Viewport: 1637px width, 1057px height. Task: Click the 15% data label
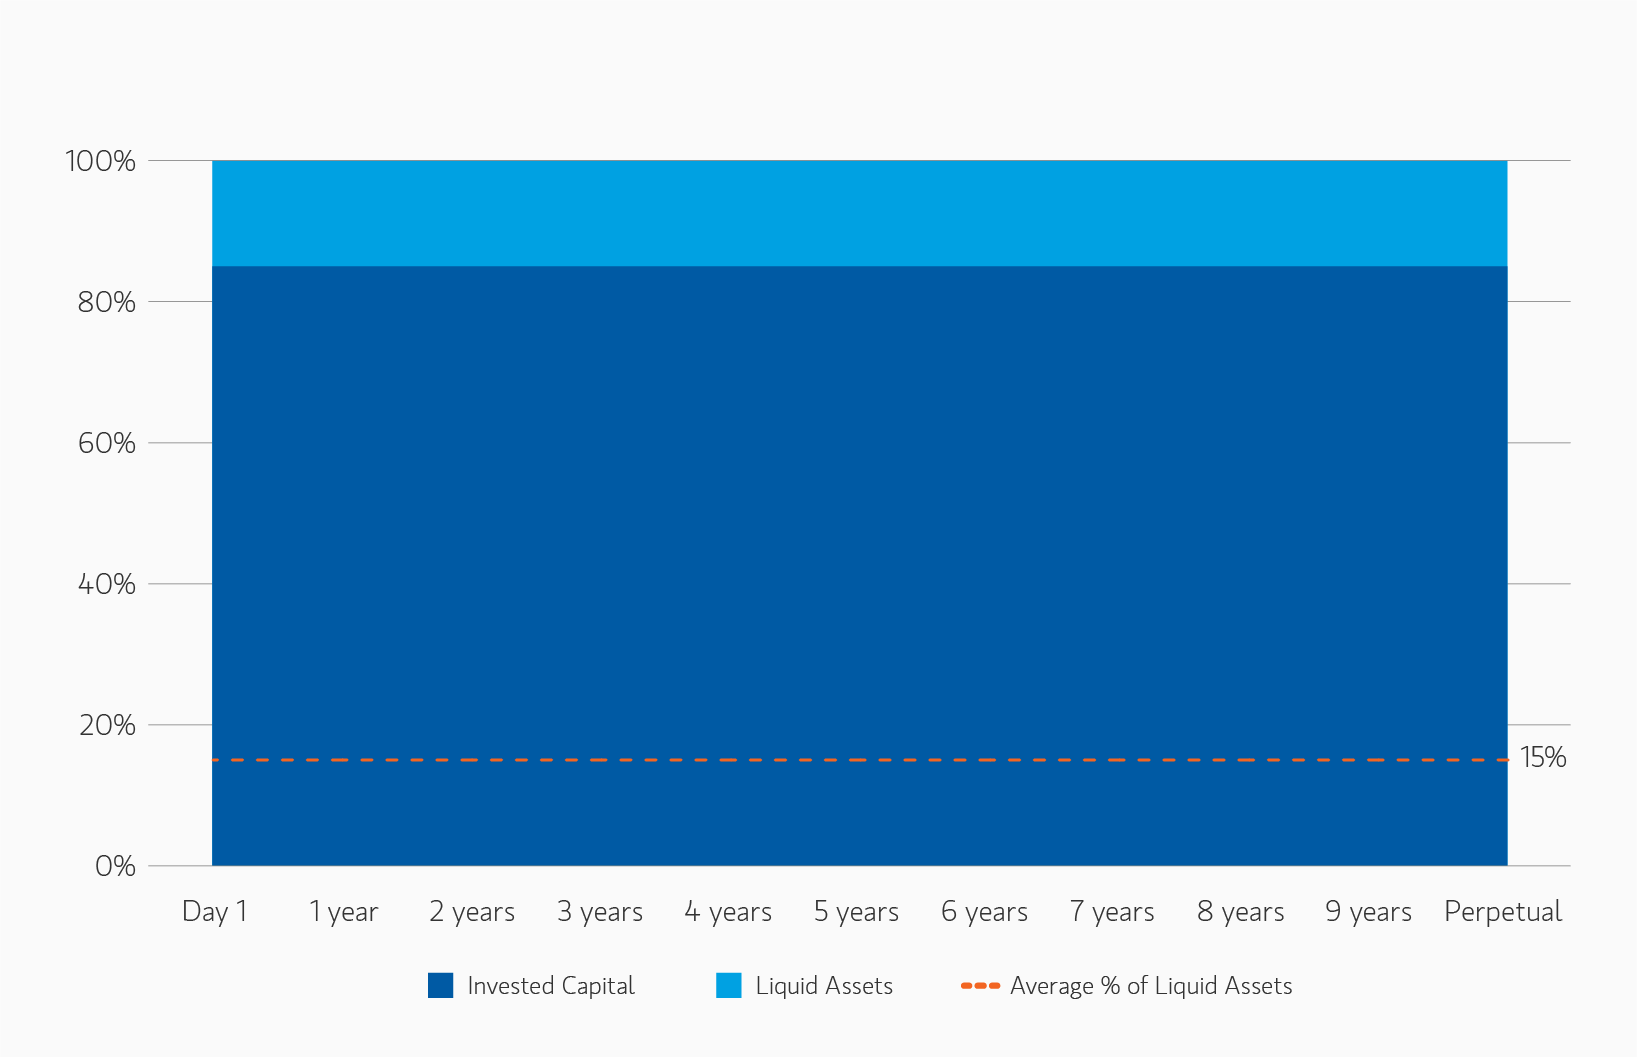(1542, 758)
